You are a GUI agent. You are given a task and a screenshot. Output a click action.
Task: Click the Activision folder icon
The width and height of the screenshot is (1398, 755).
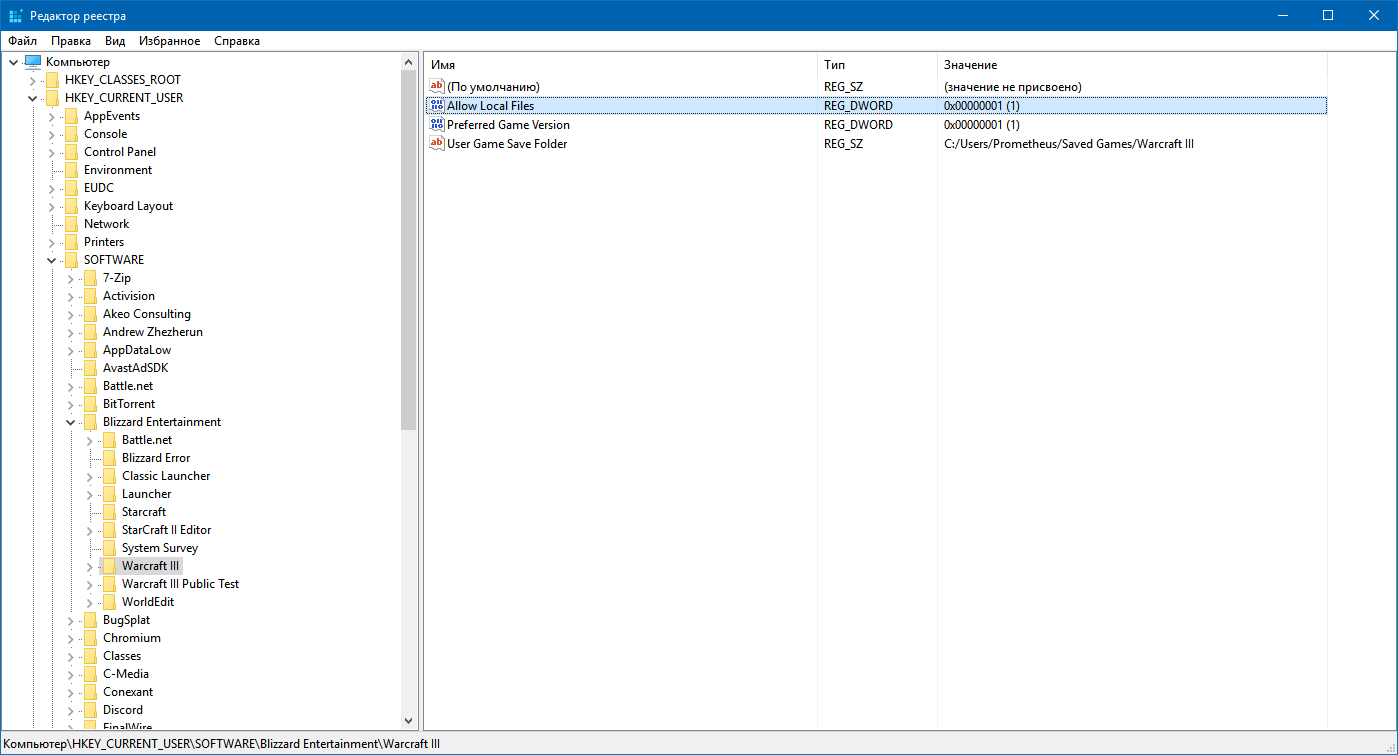(90, 296)
